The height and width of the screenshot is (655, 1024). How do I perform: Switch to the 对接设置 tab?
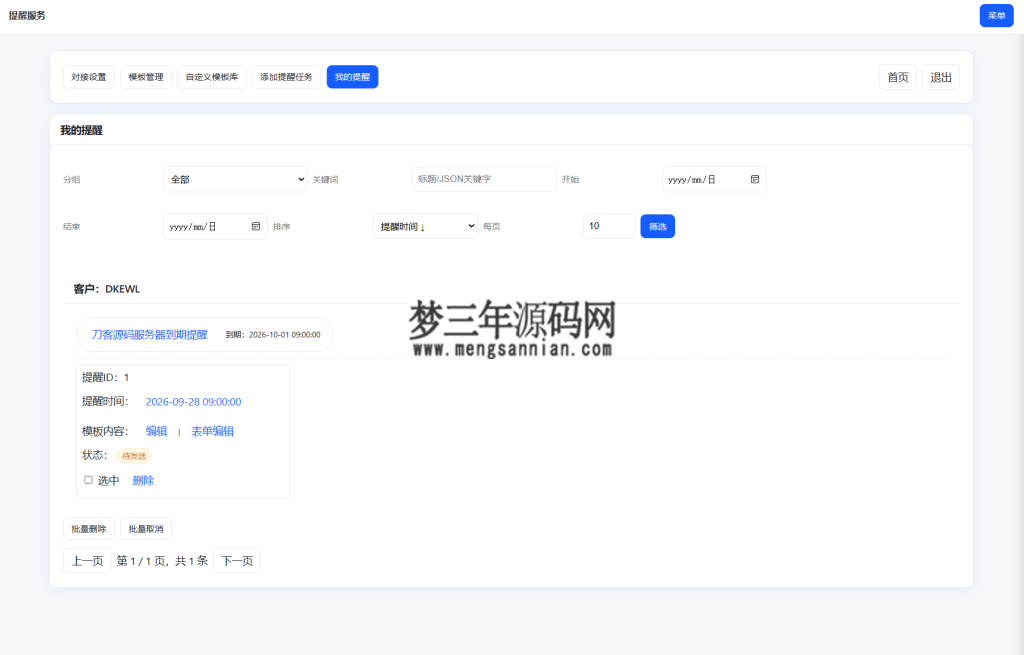[88, 76]
